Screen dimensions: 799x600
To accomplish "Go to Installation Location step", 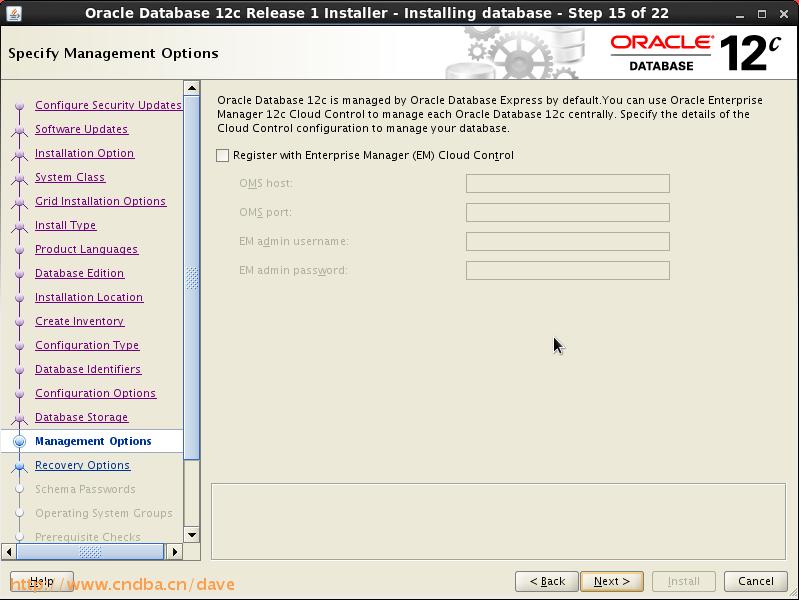I will click(89, 297).
